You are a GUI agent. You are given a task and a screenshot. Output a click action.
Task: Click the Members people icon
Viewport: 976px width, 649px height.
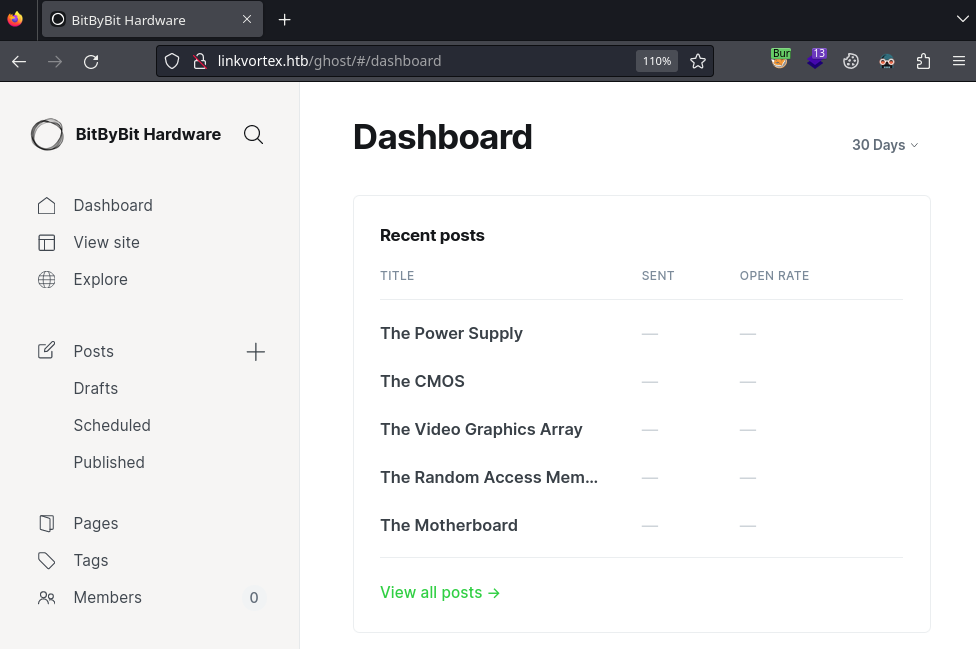47,598
